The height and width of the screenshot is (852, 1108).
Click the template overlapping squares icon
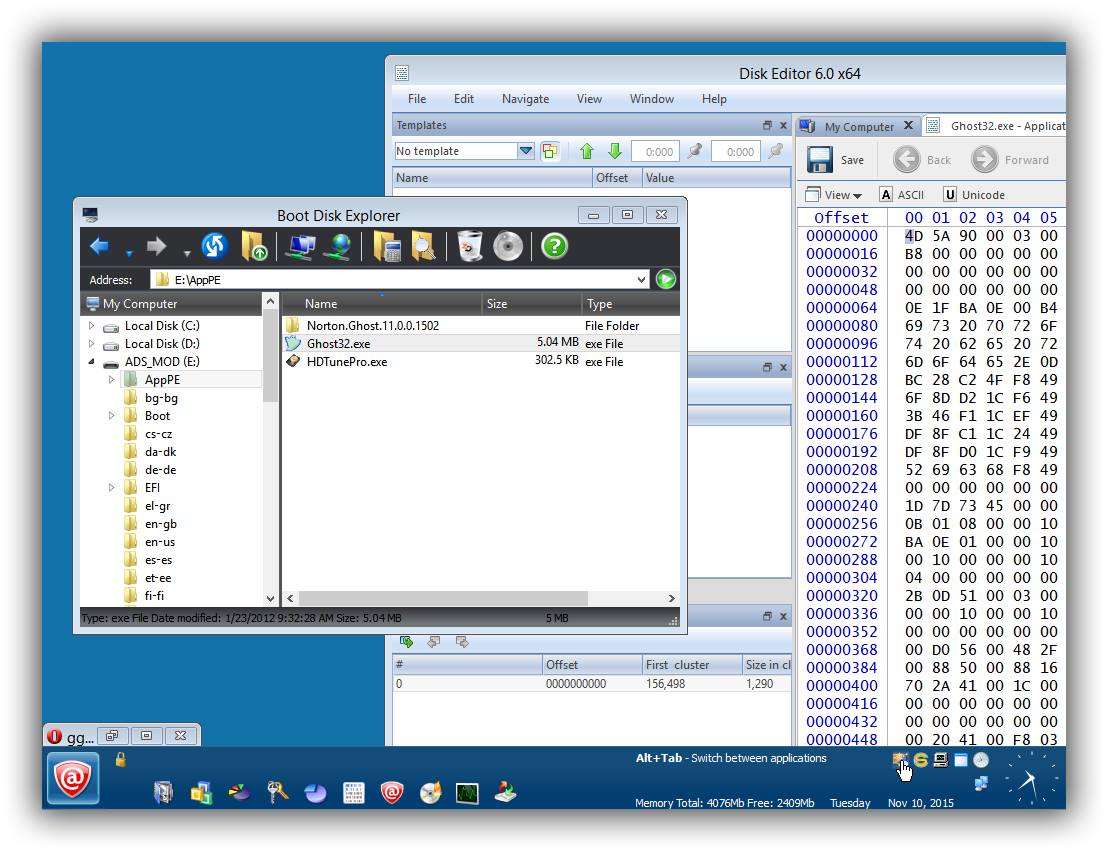coord(550,151)
